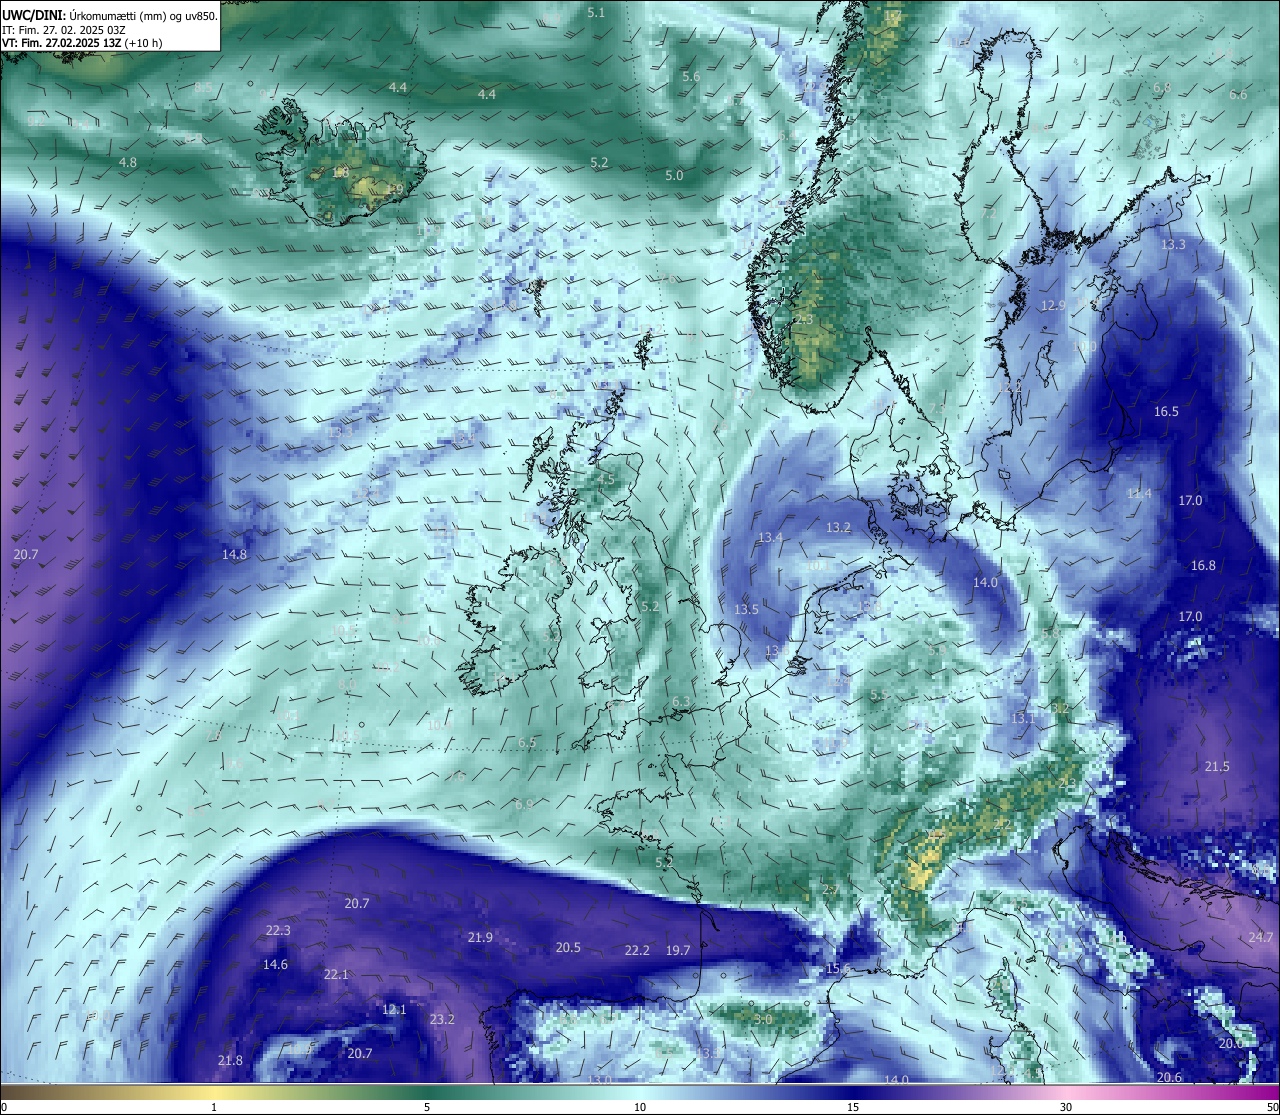This screenshot has height=1115, width=1280.
Task: Click the 6.3 value over southern England
Action: (x=681, y=702)
